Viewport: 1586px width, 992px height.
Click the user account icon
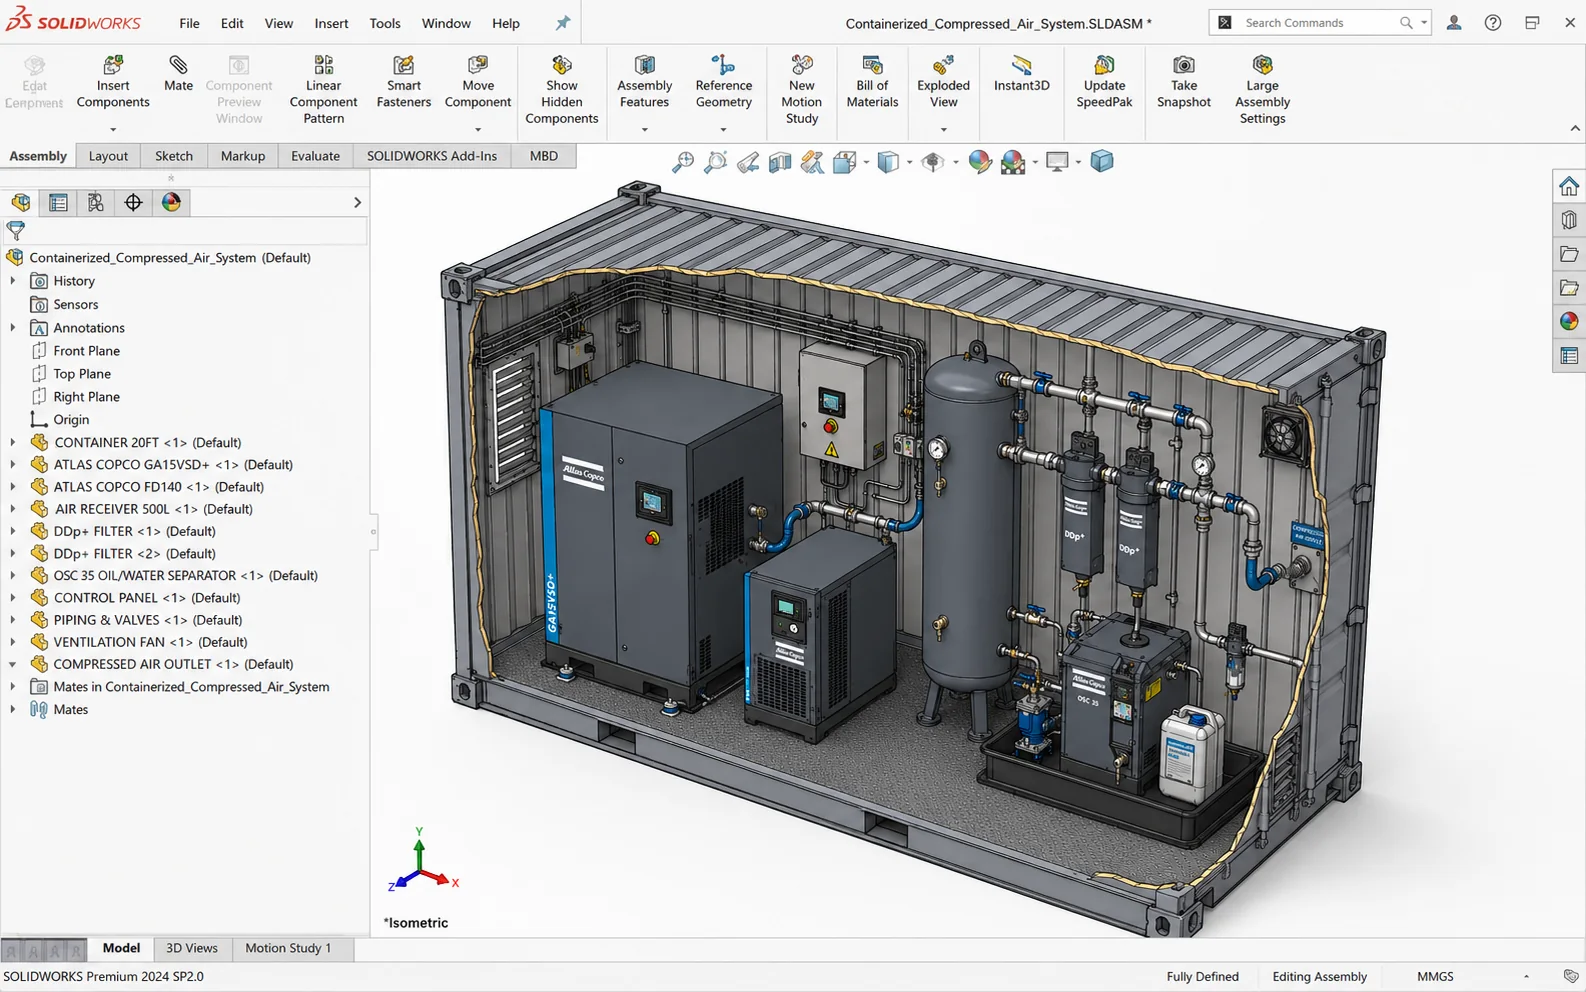(1454, 22)
